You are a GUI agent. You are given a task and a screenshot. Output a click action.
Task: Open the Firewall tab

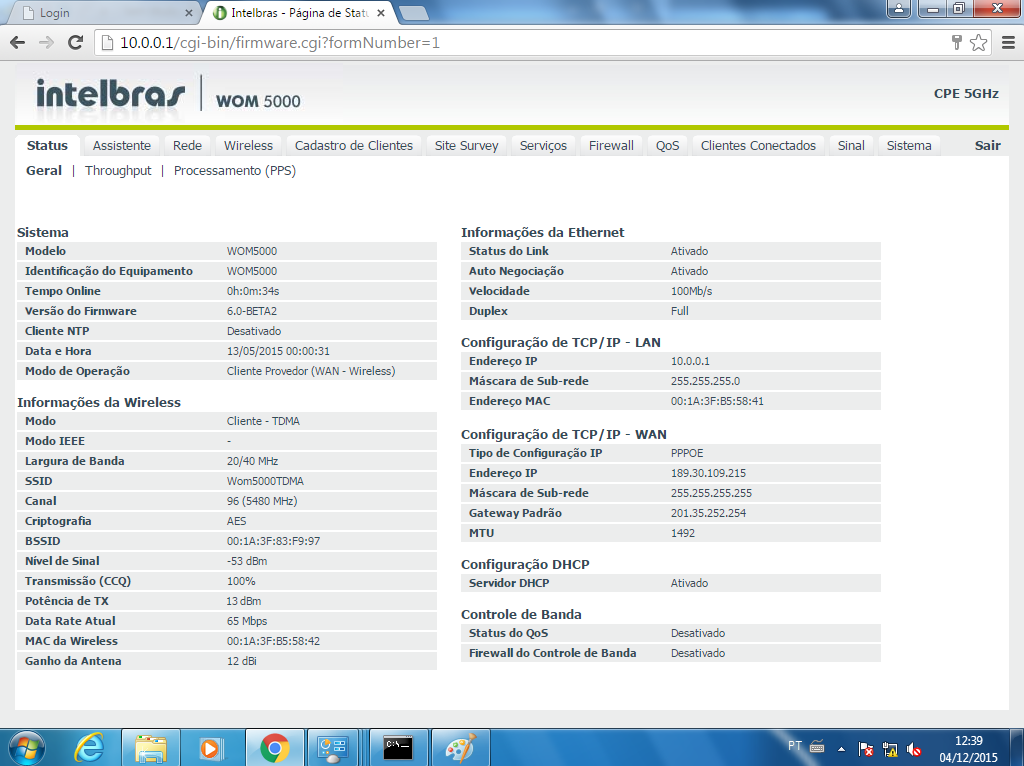(611, 146)
